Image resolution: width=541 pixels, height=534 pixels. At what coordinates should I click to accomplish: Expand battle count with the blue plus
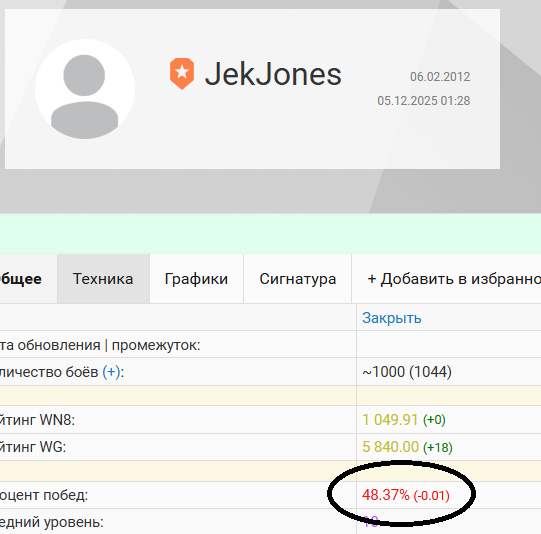point(111,372)
